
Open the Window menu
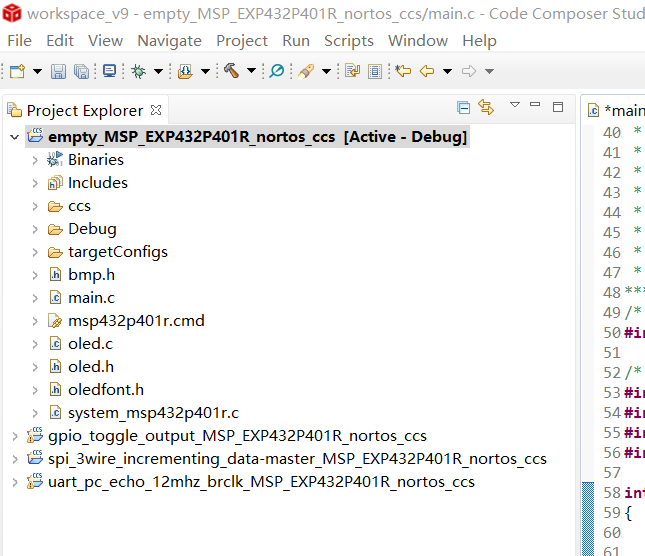(x=418, y=41)
